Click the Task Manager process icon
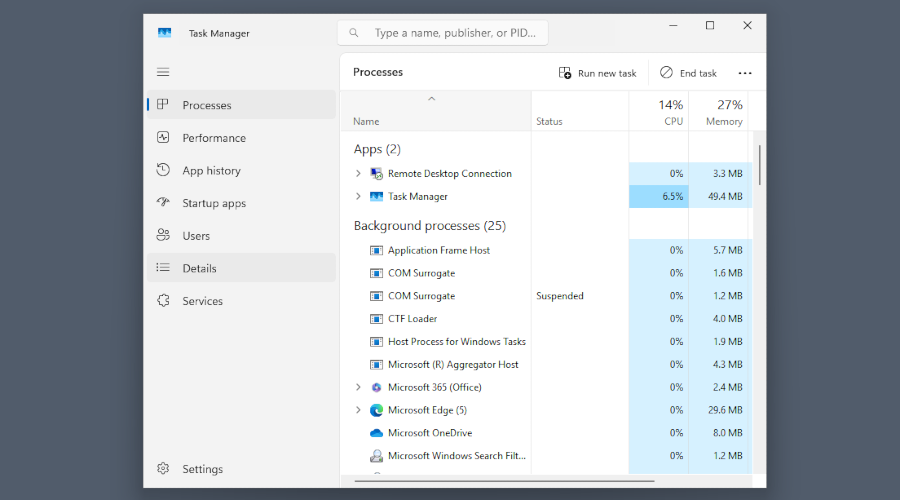900x500 pixels. pyautogui.click(x=377, y=196)
